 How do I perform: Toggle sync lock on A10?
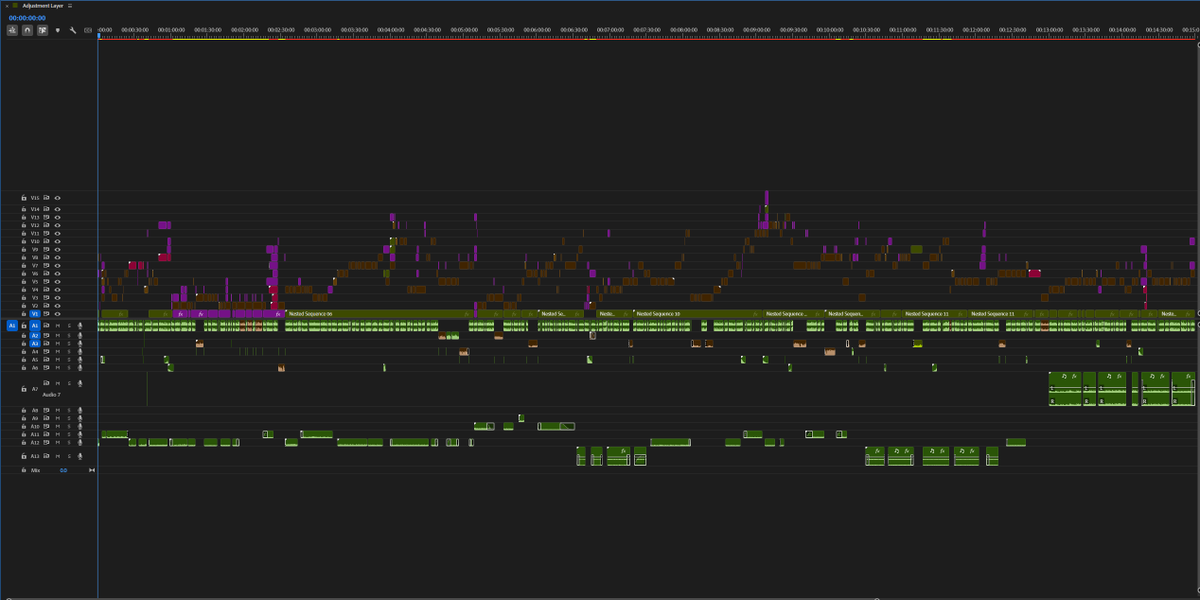[46, 426]
